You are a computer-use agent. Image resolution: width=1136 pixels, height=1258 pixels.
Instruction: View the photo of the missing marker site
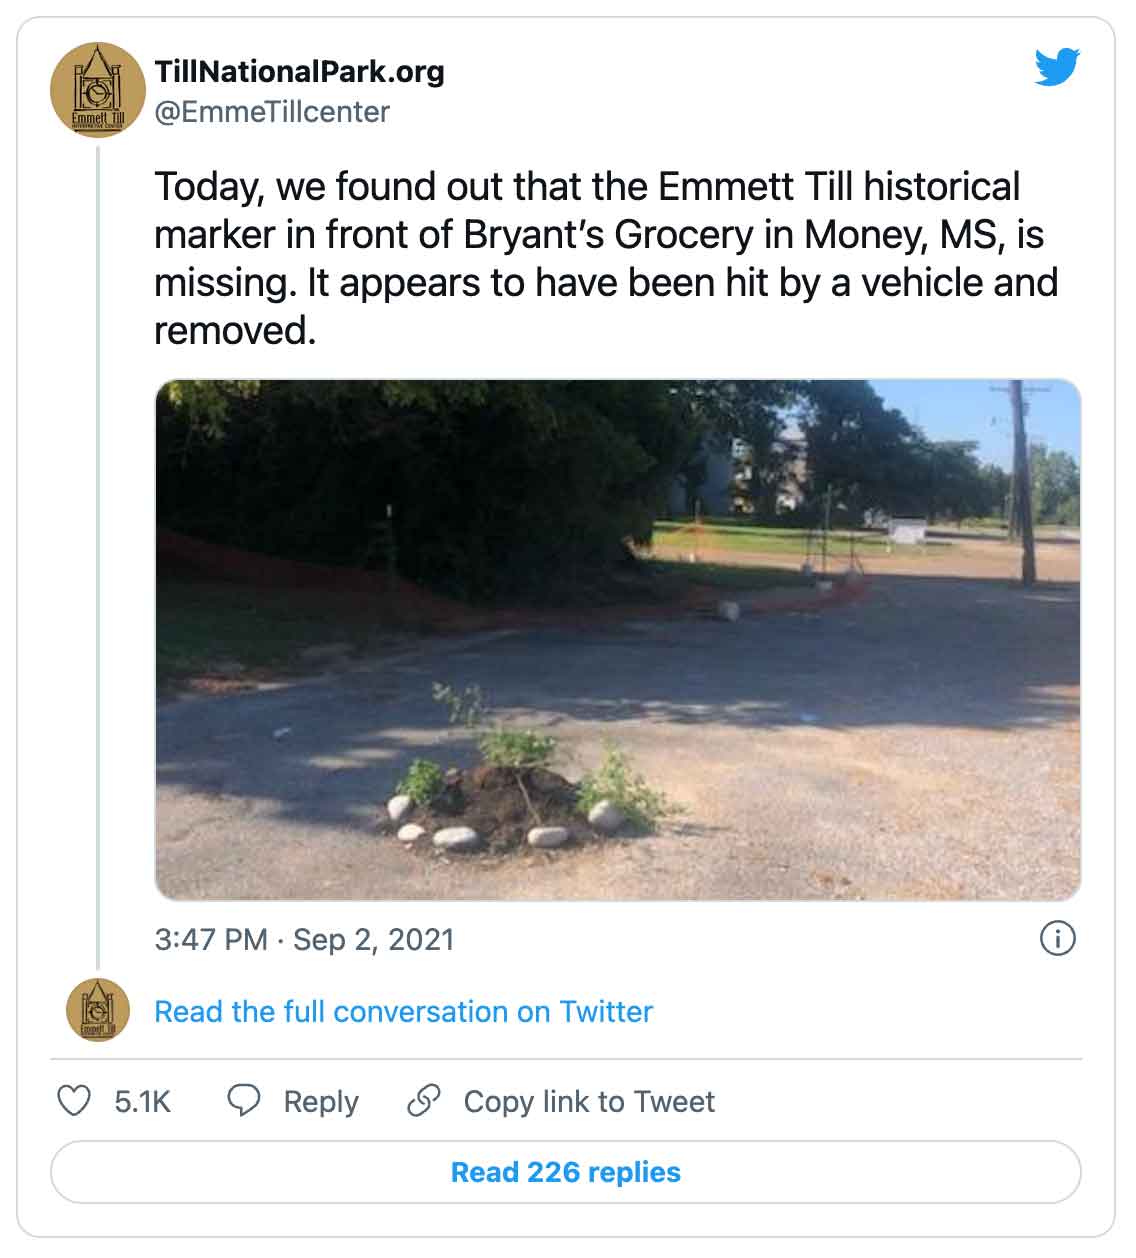618,636
